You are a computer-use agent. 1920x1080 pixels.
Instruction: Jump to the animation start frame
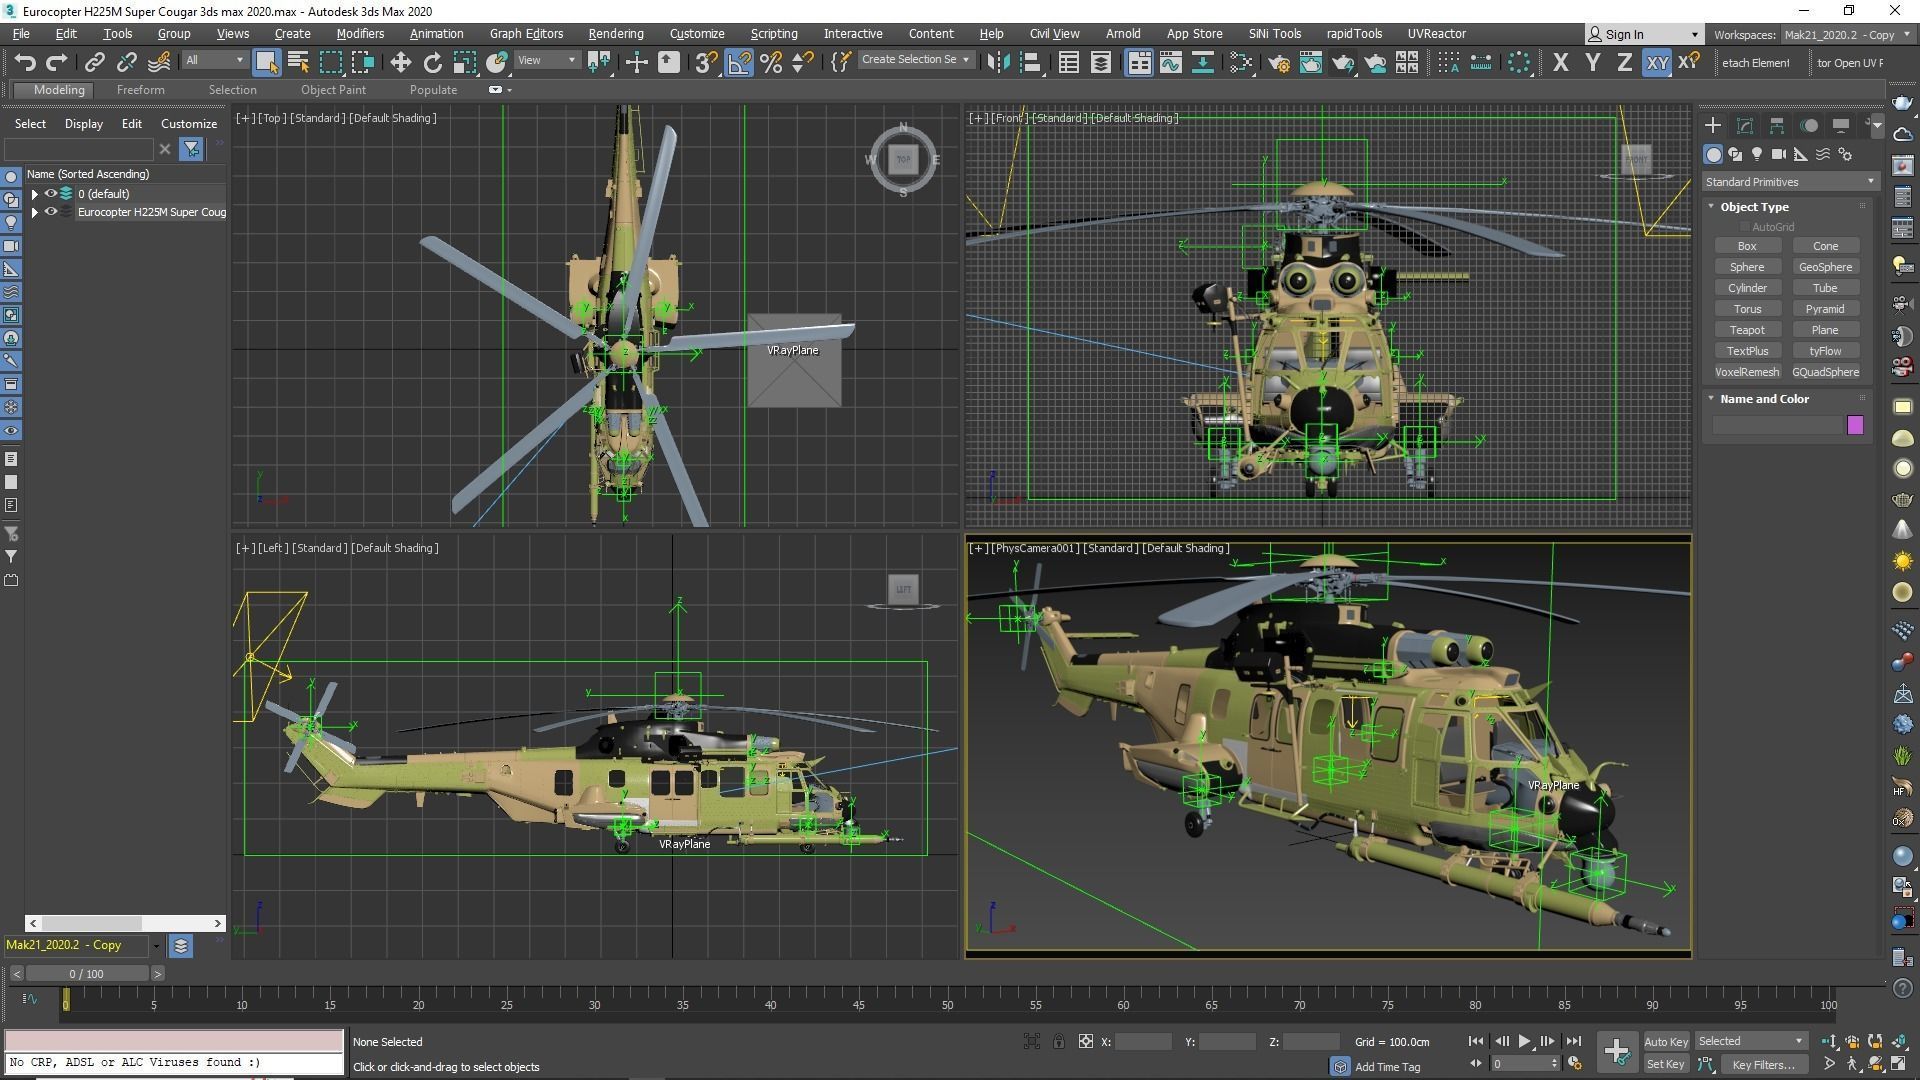[1476, 1041]
